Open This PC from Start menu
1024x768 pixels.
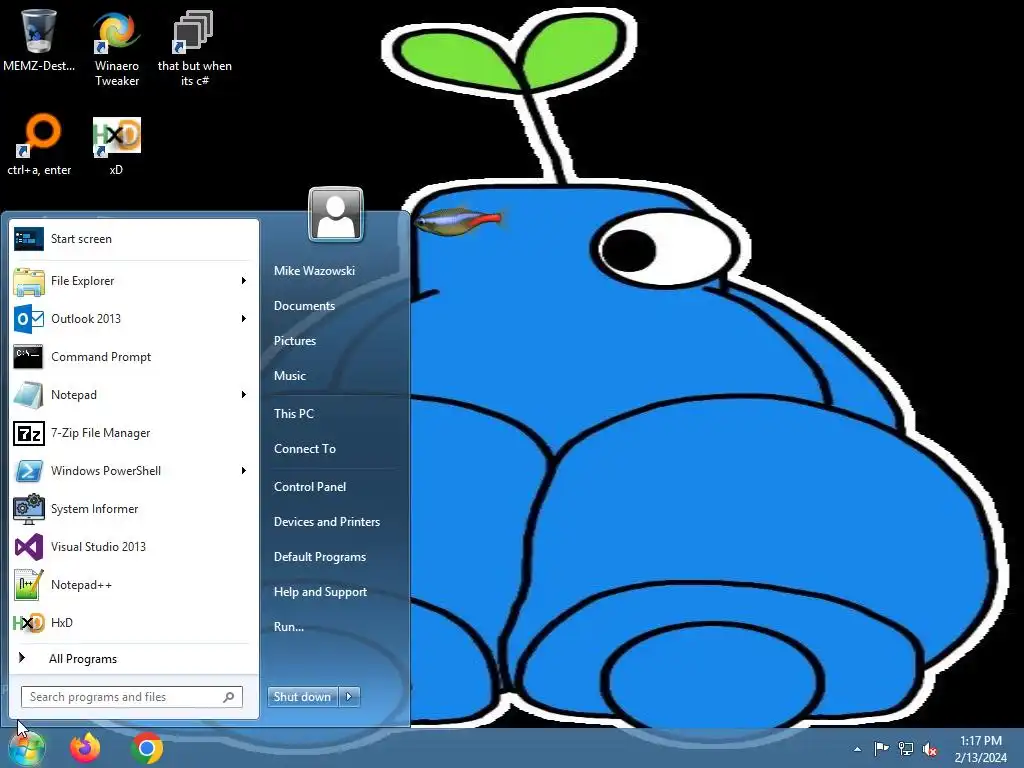294,413
